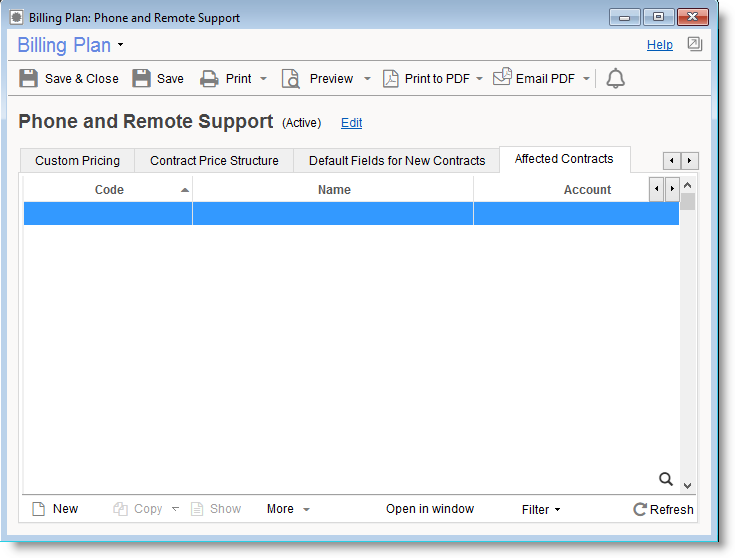Click the pop-out window icon beside Help

(x=694, y=45)
